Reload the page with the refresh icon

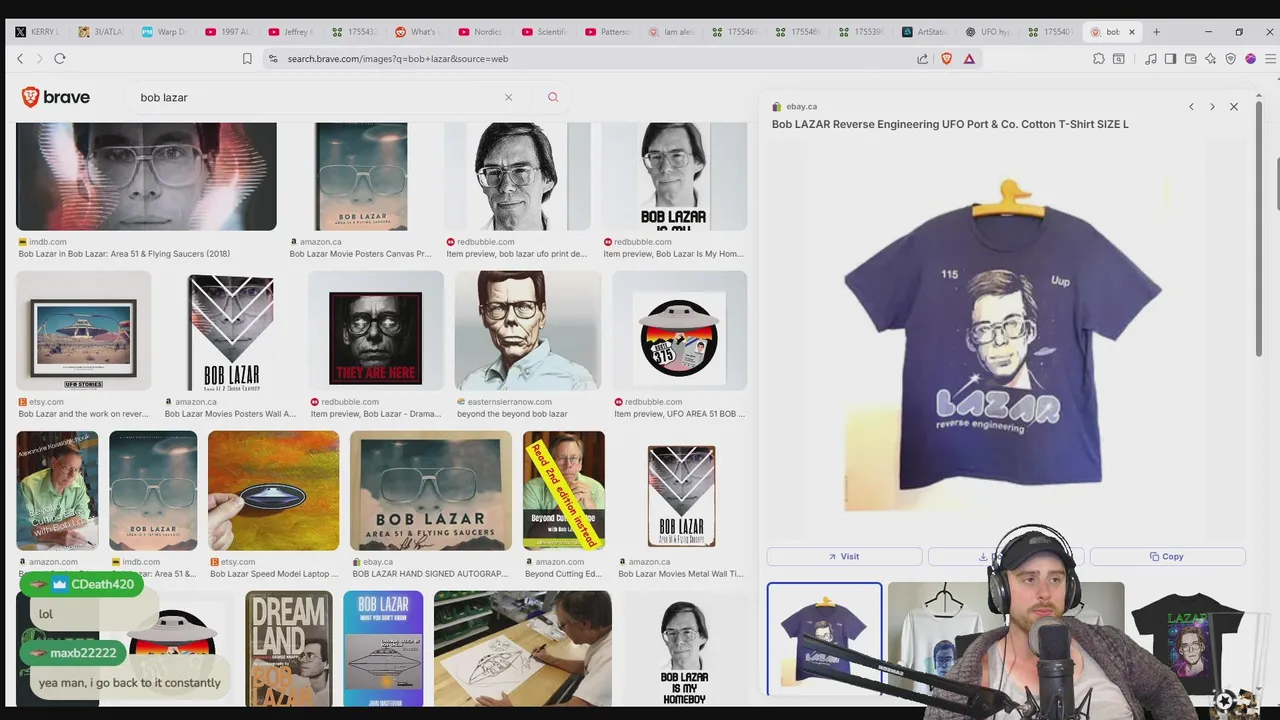[60, 59]
